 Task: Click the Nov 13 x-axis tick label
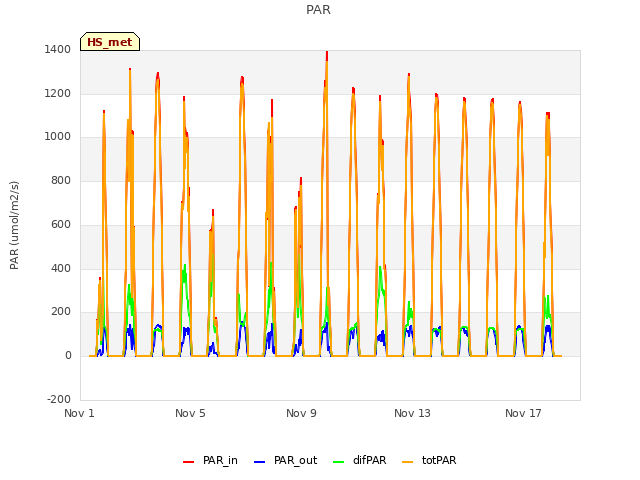[x=412, y=413]
